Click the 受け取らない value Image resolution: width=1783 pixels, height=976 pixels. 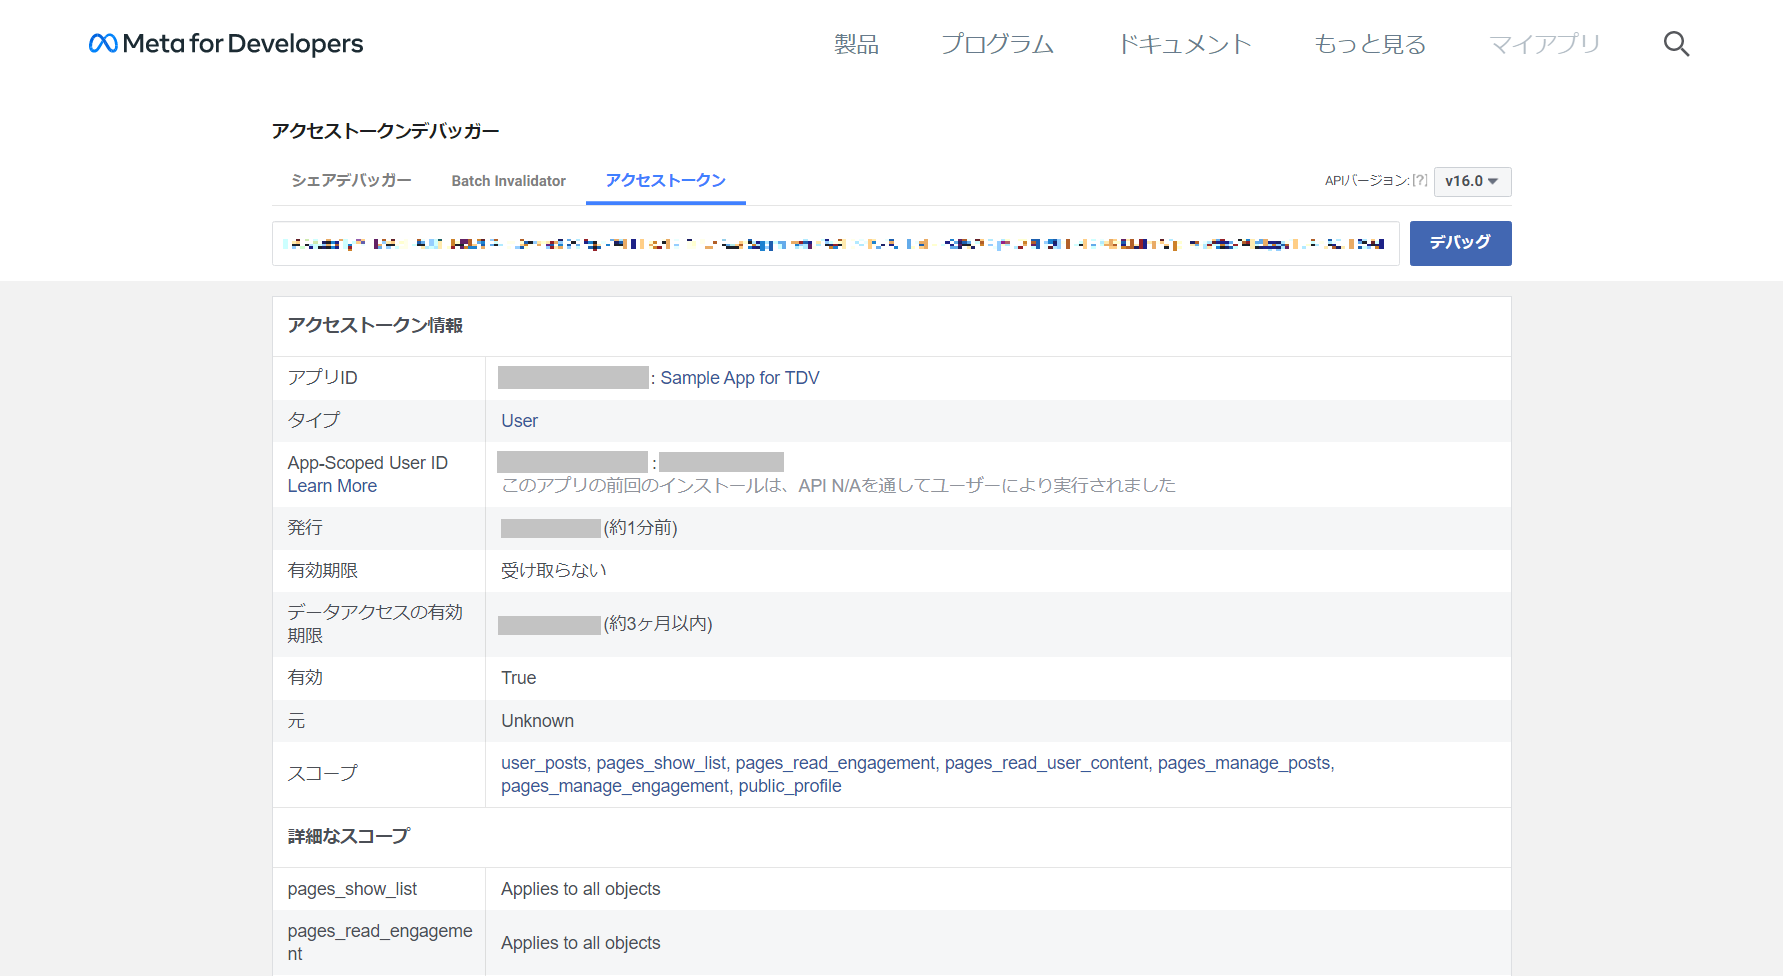[554, 570]
